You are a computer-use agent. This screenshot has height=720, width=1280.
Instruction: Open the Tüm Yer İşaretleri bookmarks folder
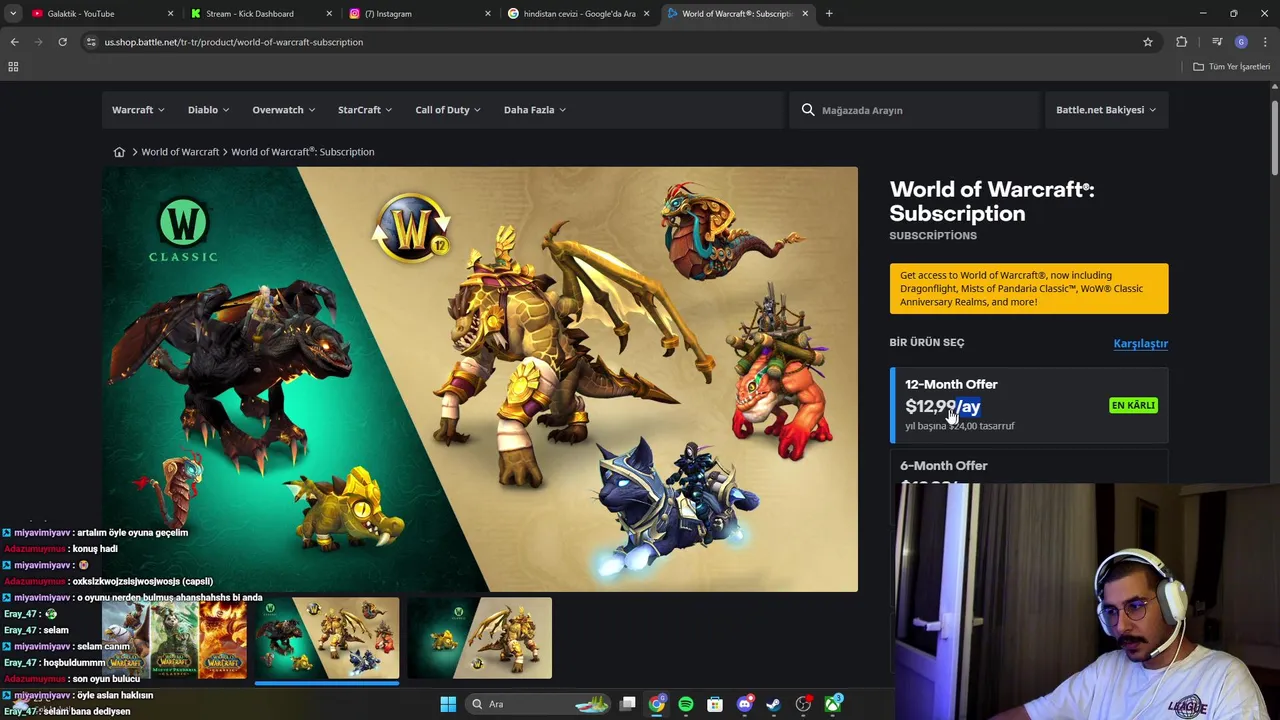pyautogui.click(x=1231, y=67)
